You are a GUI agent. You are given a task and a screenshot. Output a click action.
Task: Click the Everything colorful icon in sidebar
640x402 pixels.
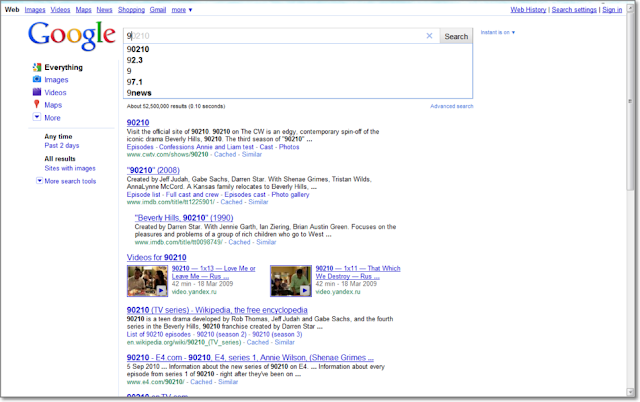[x=37, y=67]
